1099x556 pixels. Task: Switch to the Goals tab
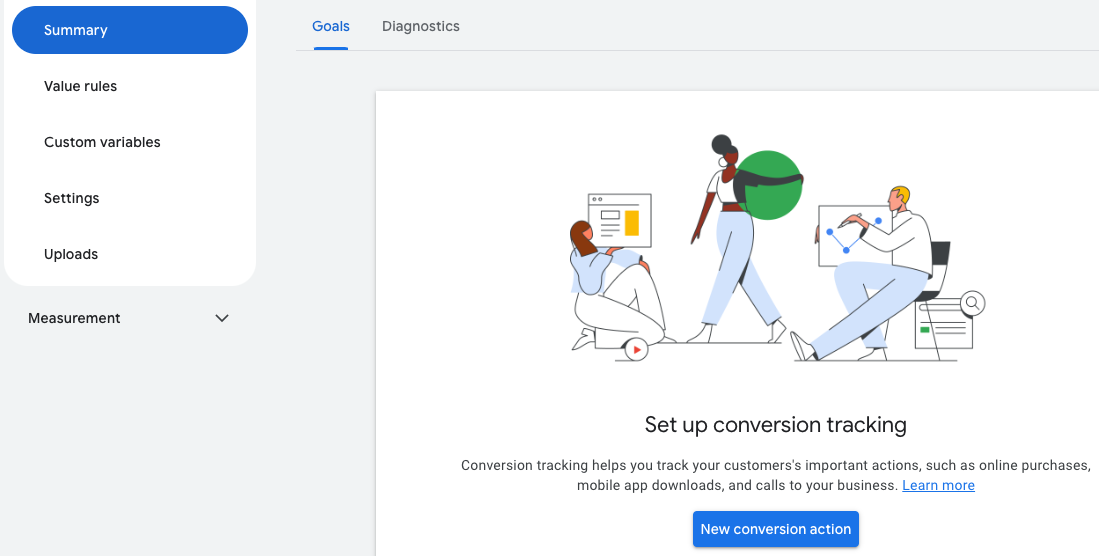pos(331,26)
